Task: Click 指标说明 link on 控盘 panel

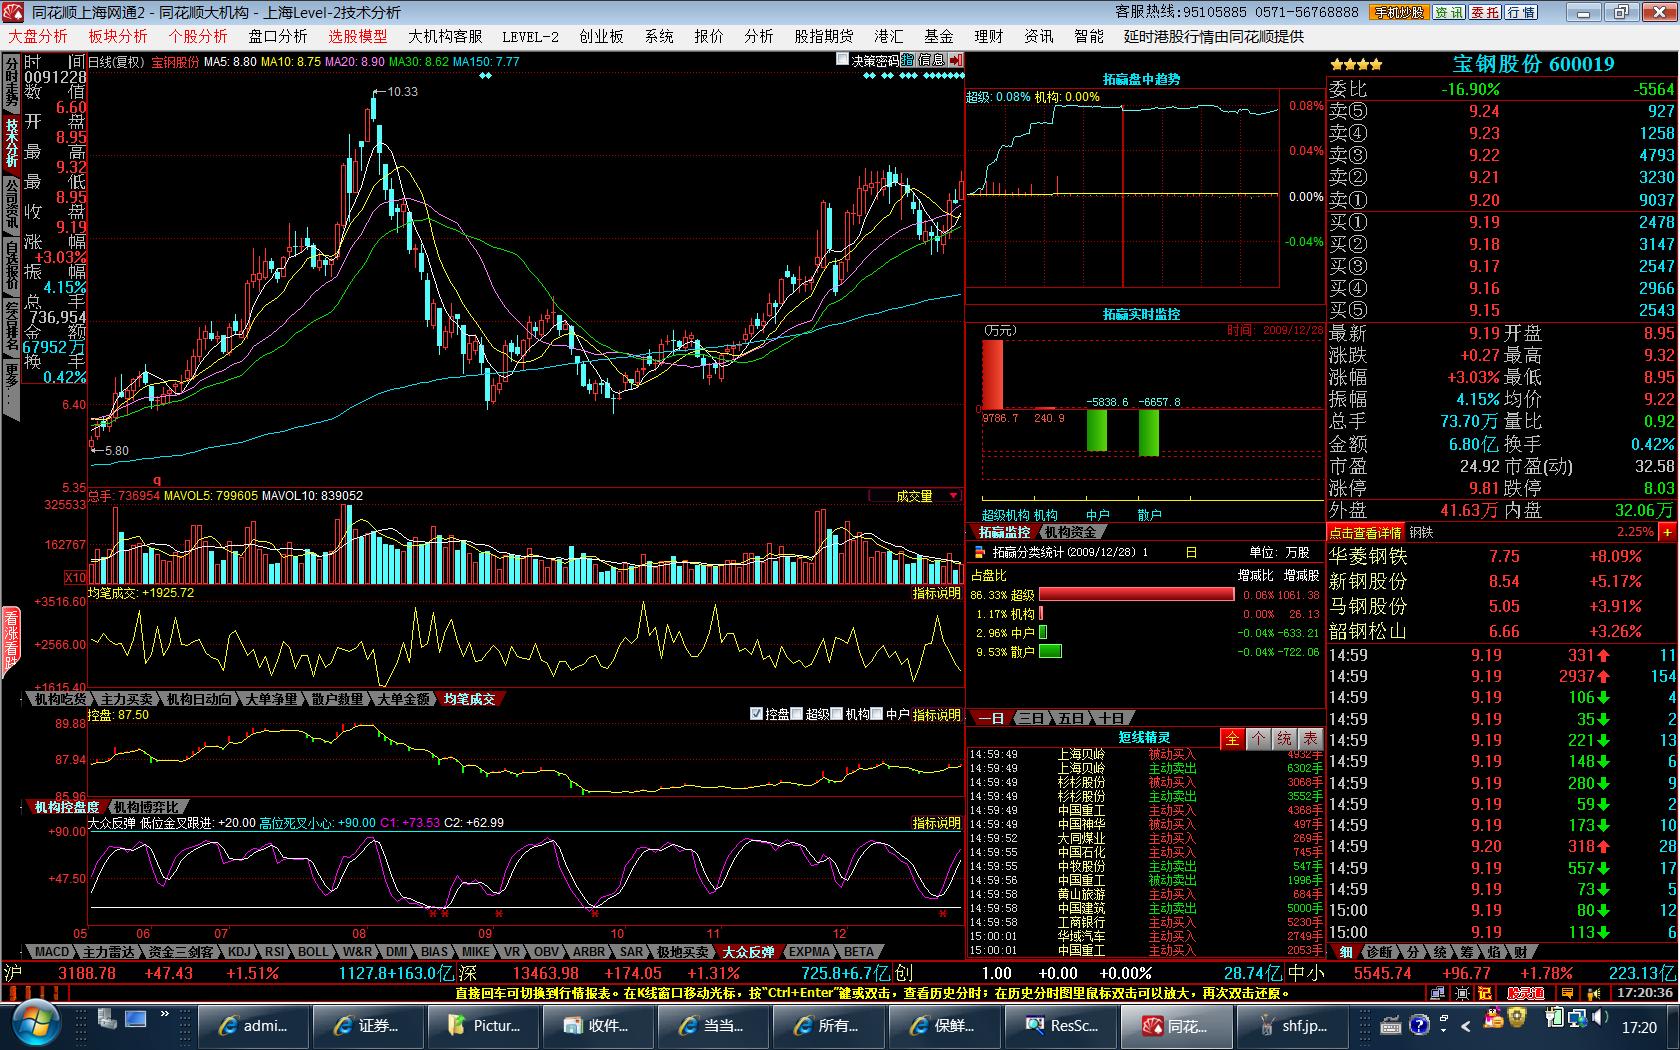Action: click(937, 715)
